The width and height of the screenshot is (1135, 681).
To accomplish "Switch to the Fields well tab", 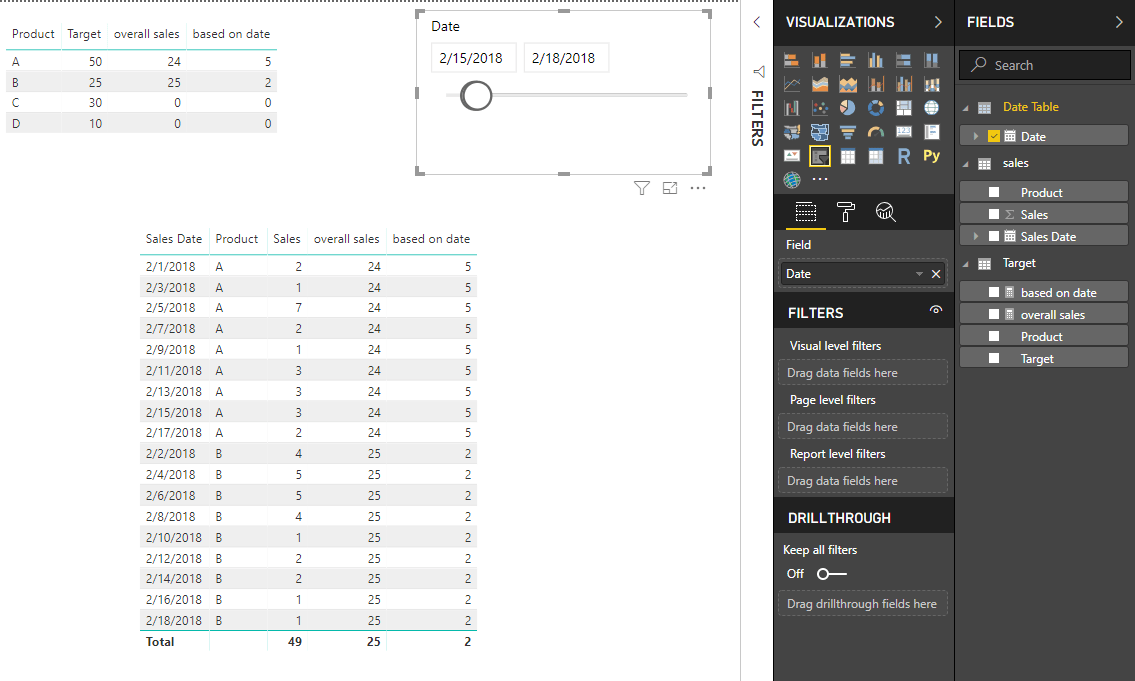I will (806, 212).
